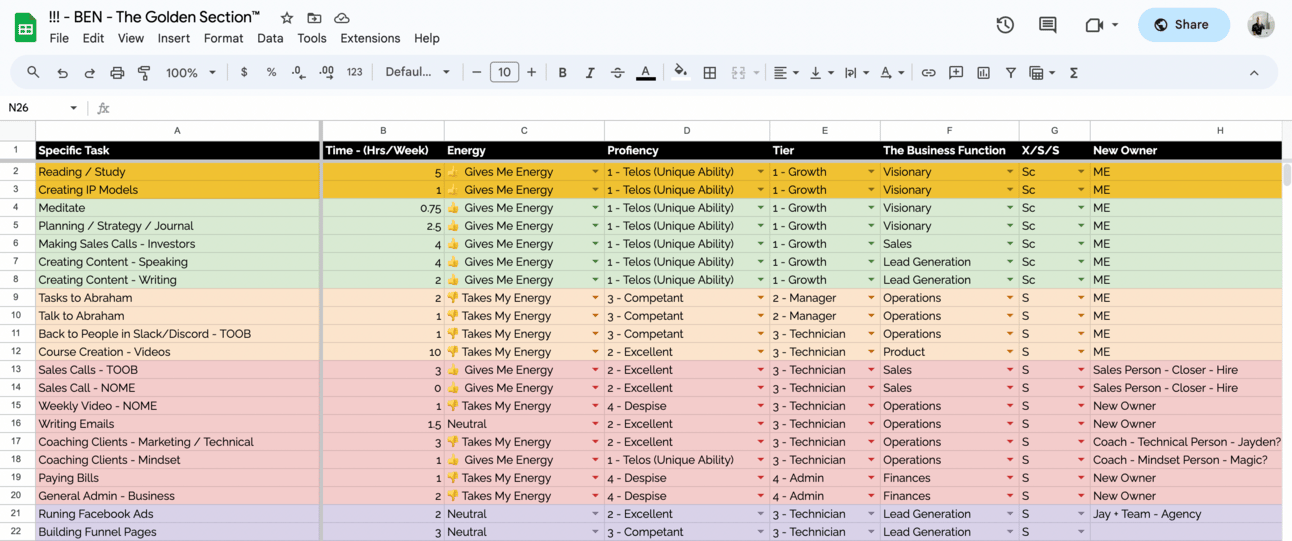Expand the font family dropdown
Screen dimensions: 1292x541
(417, 73)
